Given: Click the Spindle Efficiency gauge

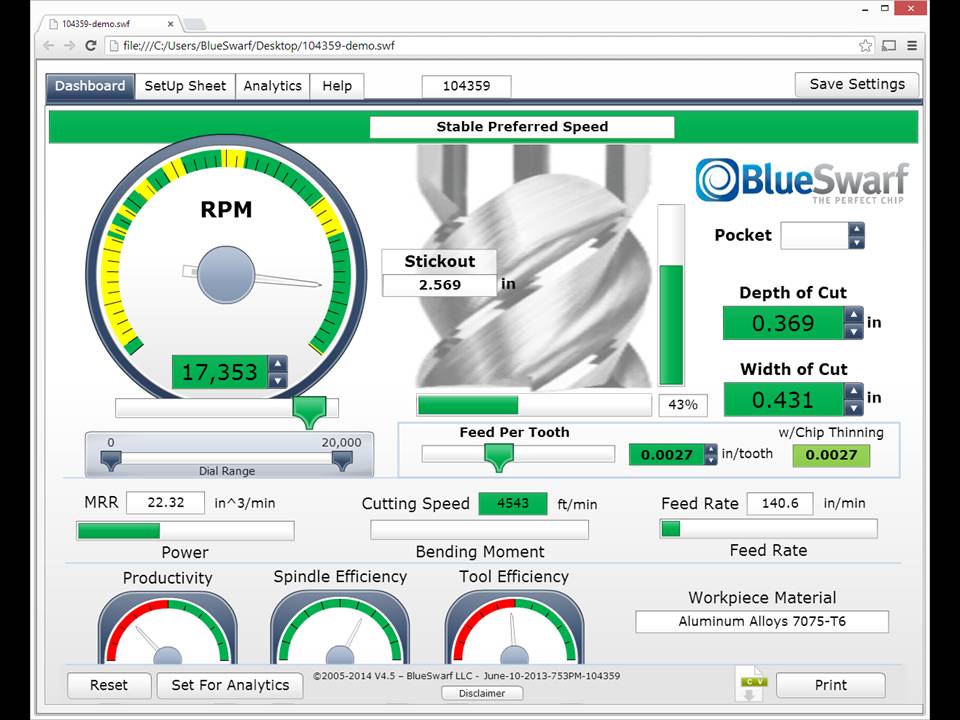Looking at the screenshot, I should pyautogui.click(x=340, y=628).
